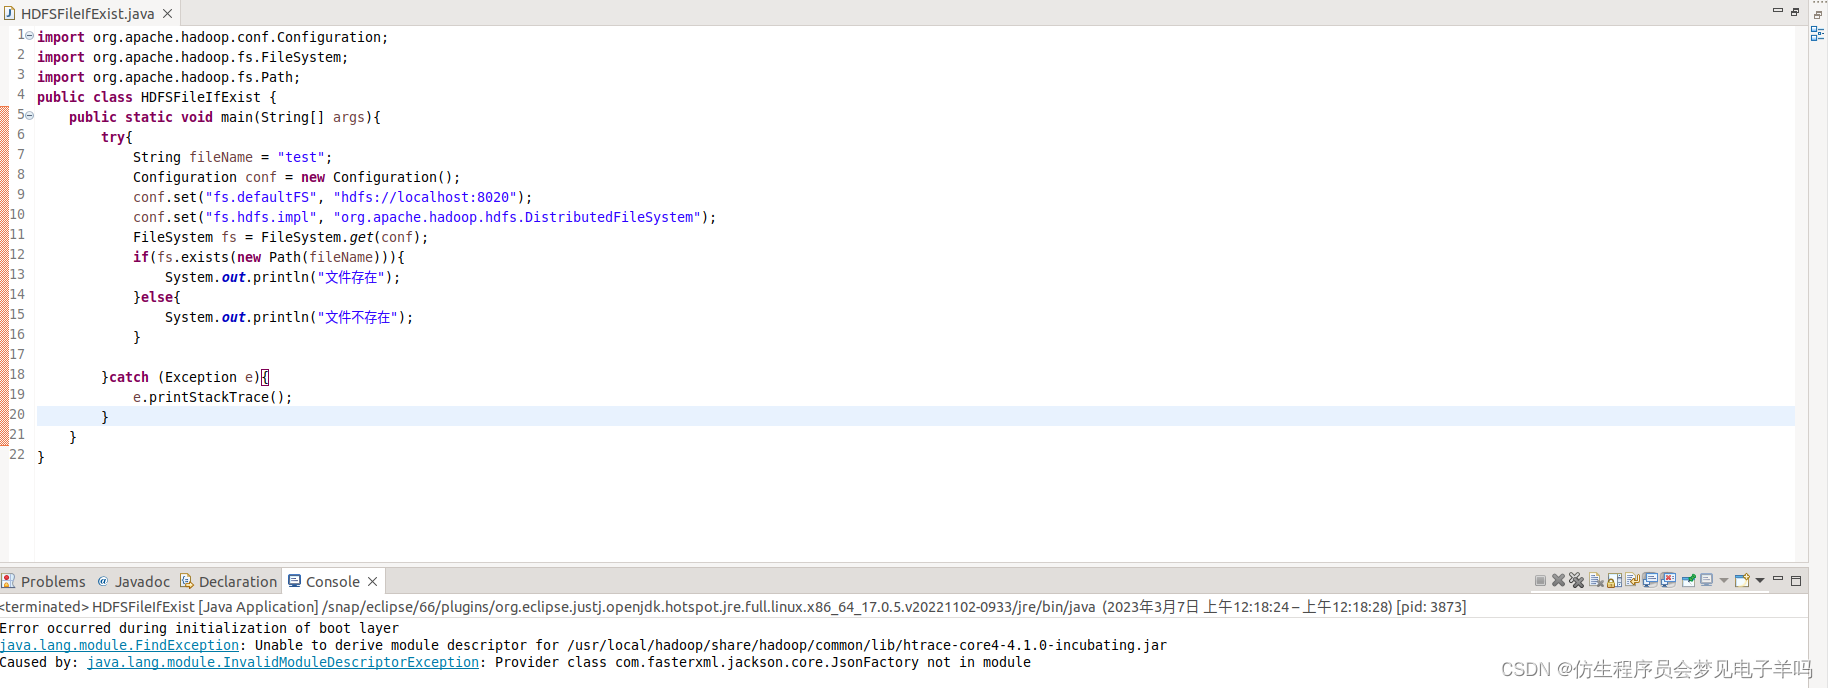Viewport: 1828px width, 688px height.
Task: Collapse the import block fold marker
Action: (29, 35)
